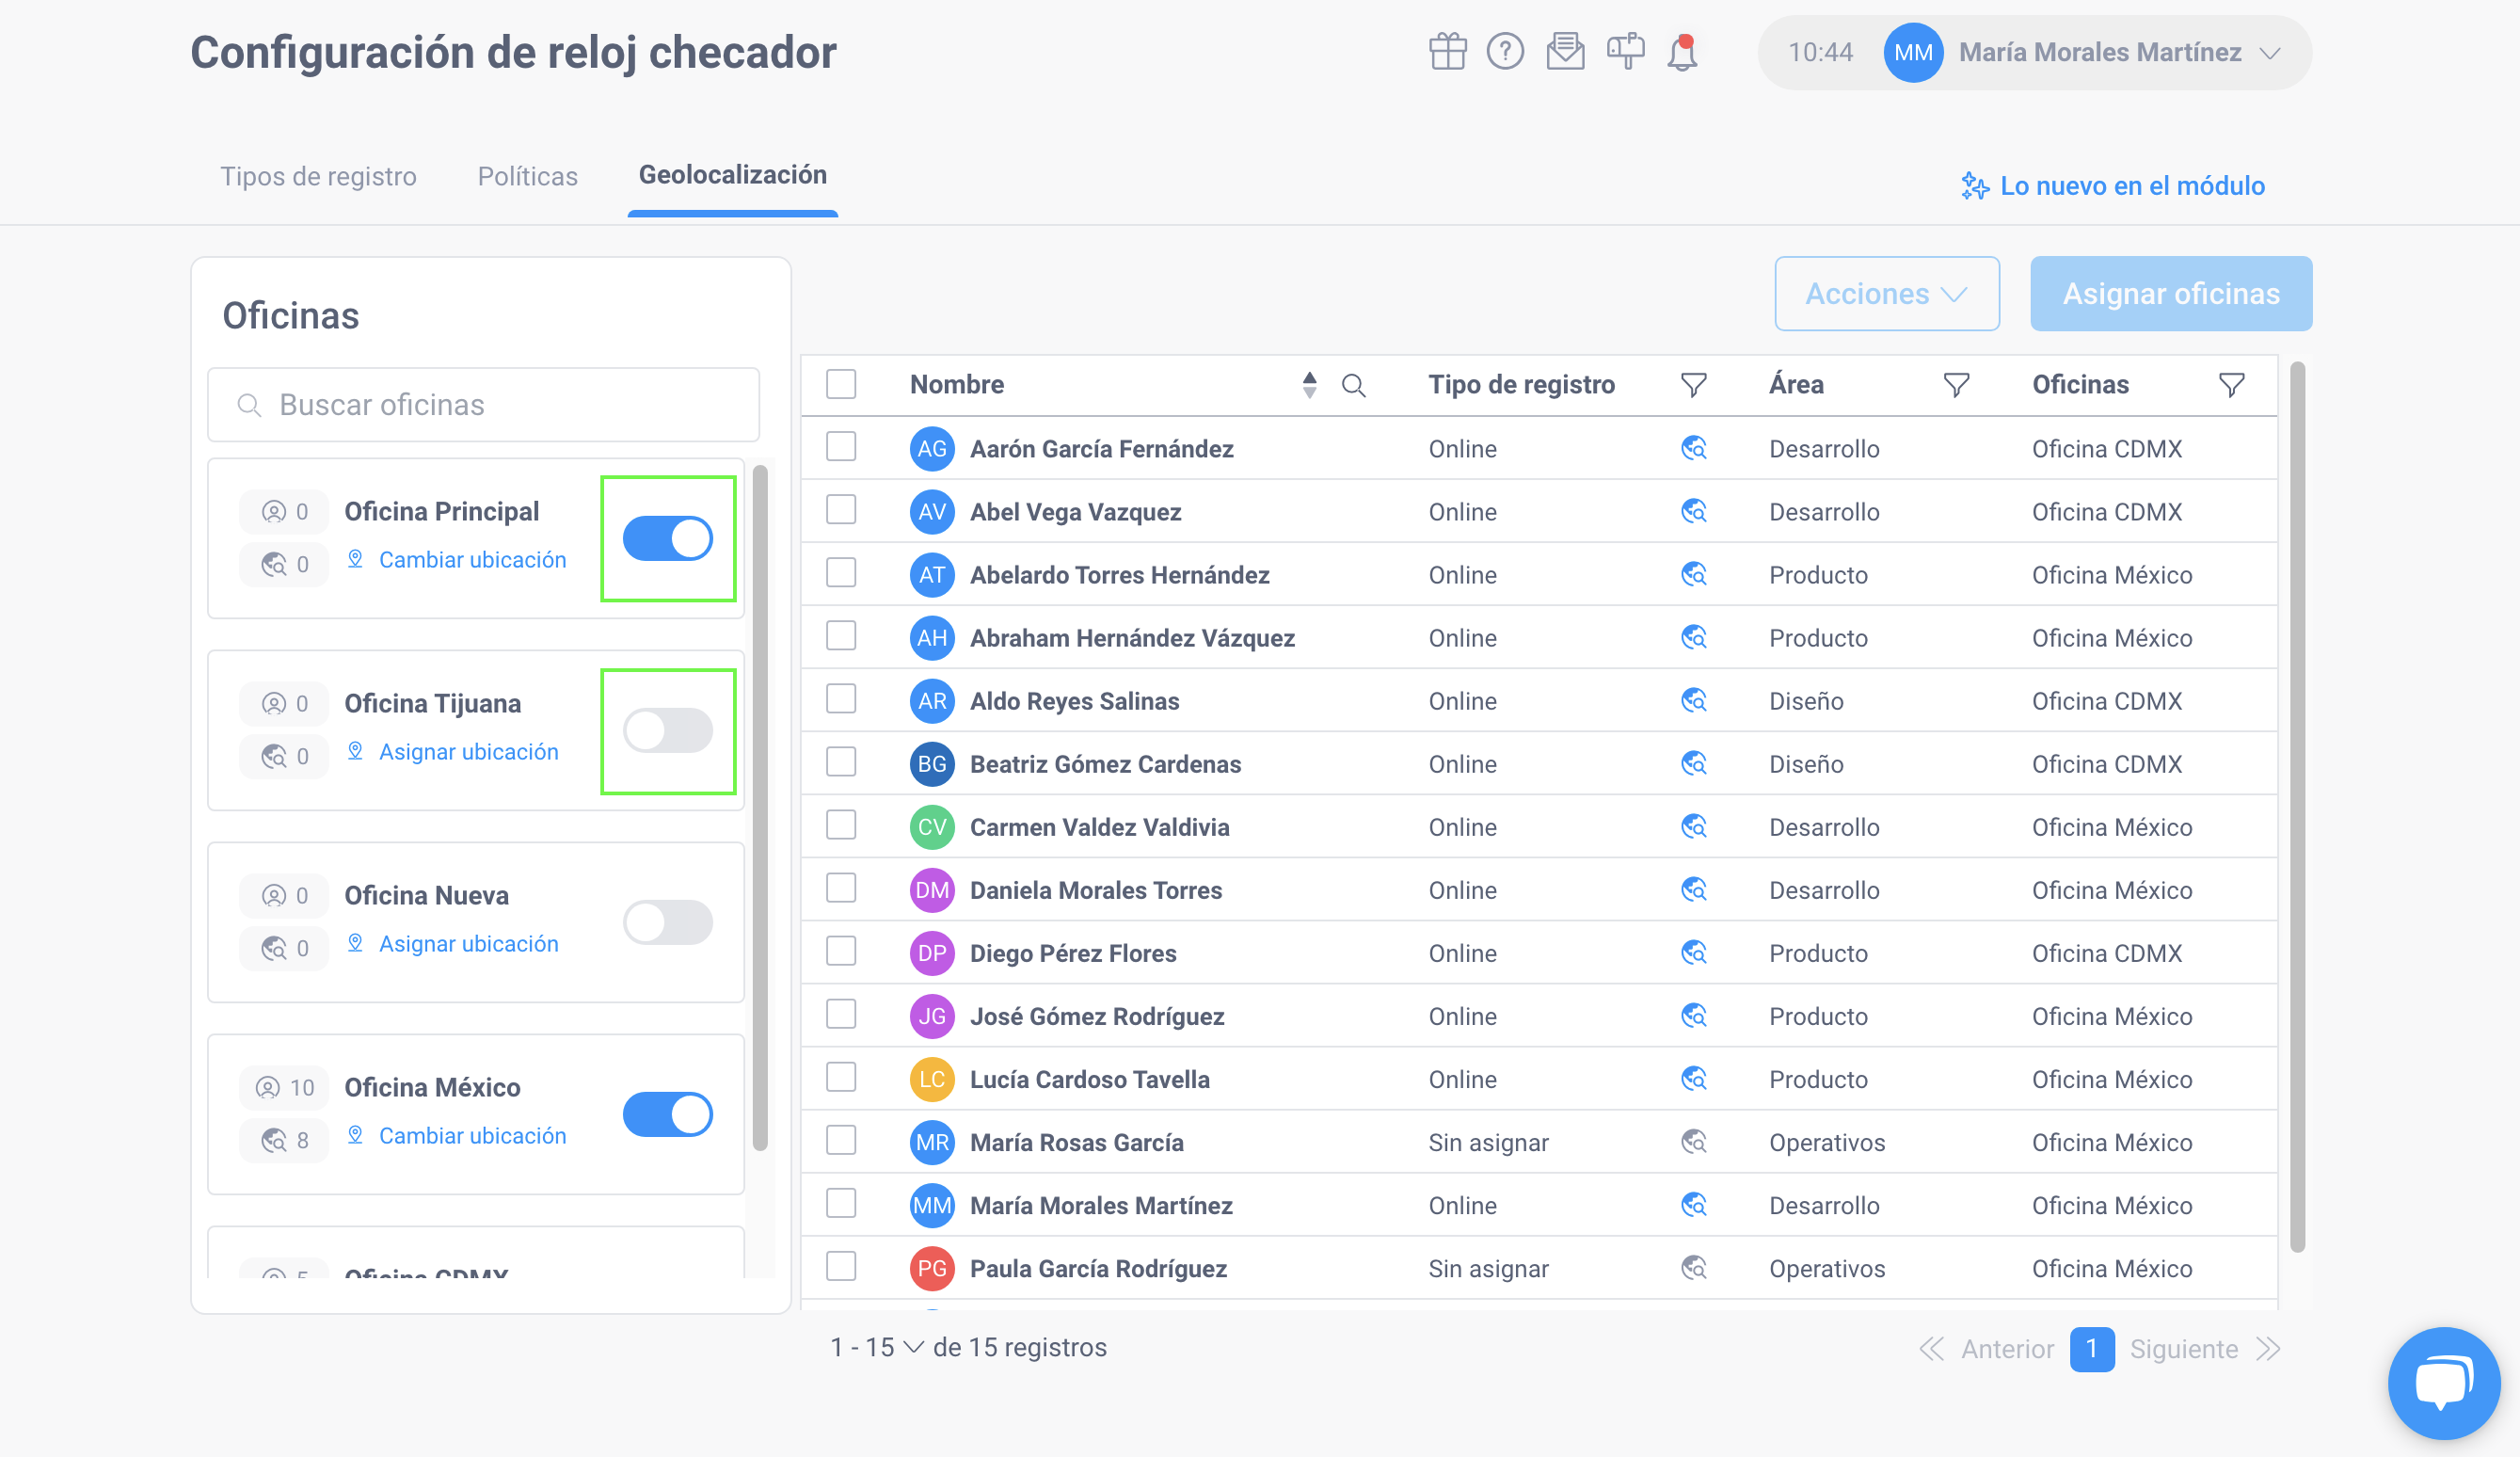Open the envelope messages icon
2520x1457 pixels.
click(x=1565, y=51)
